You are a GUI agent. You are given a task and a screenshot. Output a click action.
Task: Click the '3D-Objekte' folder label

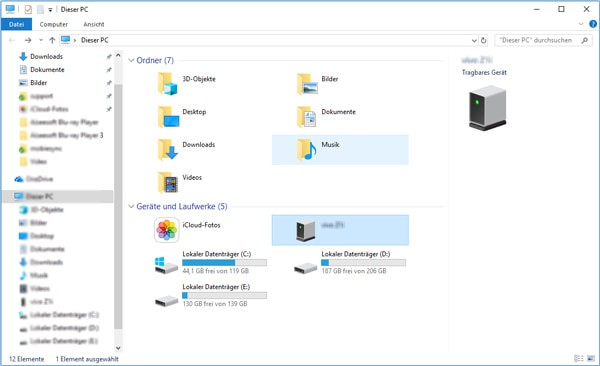[199, 79]
